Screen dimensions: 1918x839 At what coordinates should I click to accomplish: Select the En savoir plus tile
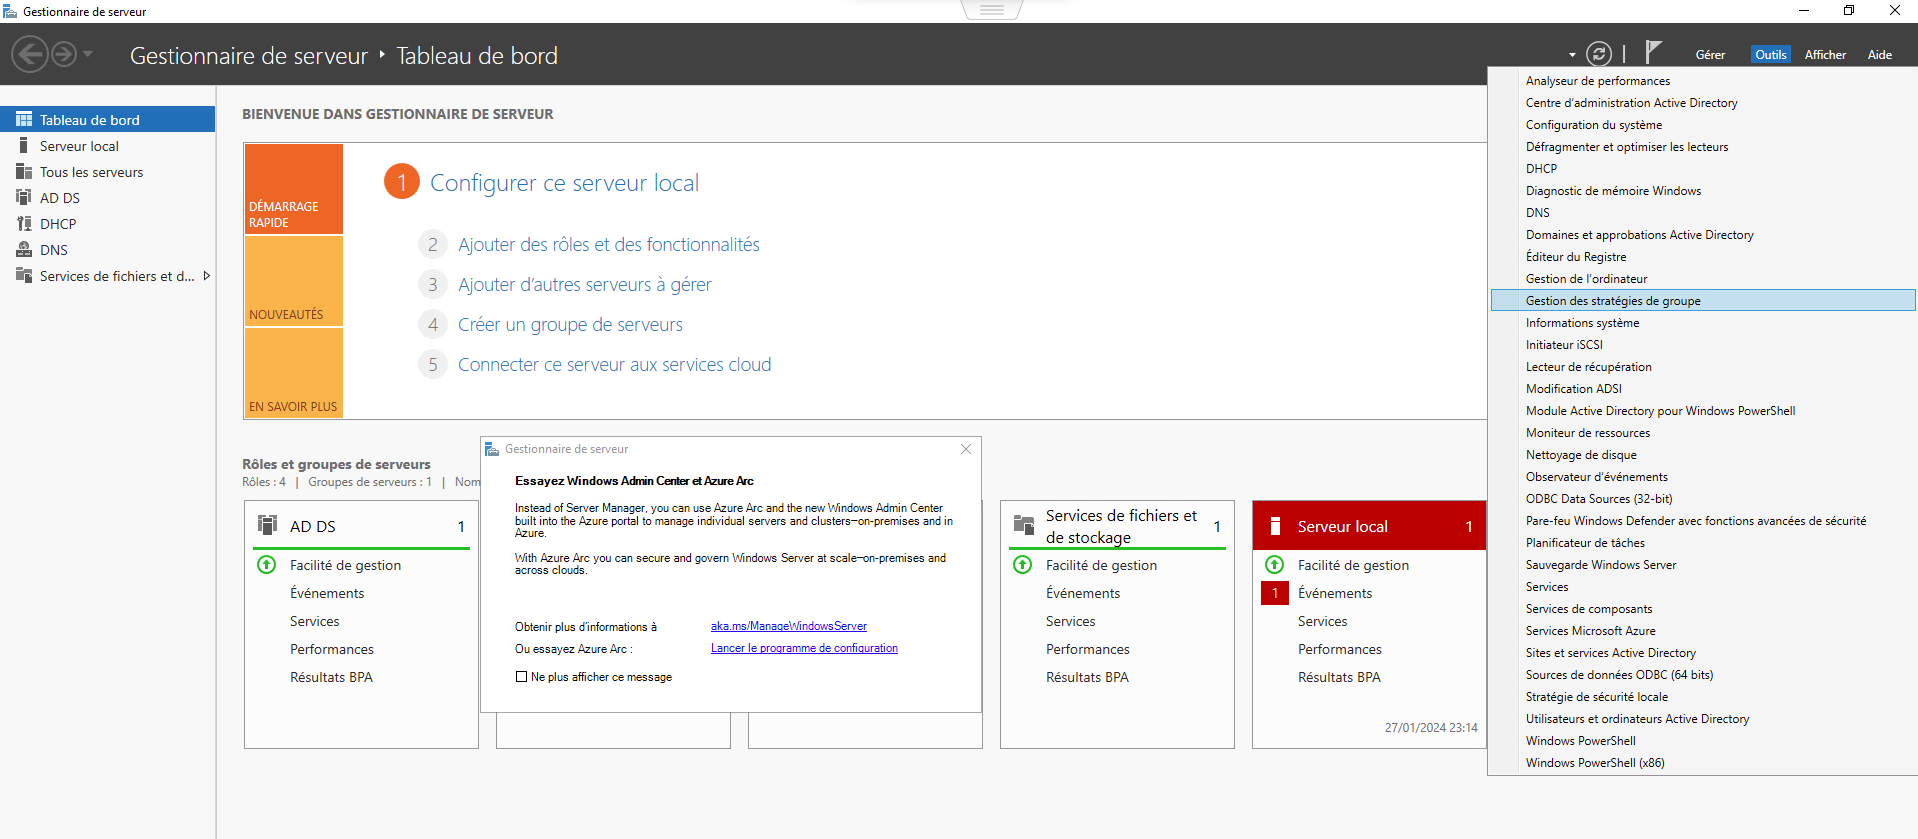294,372
